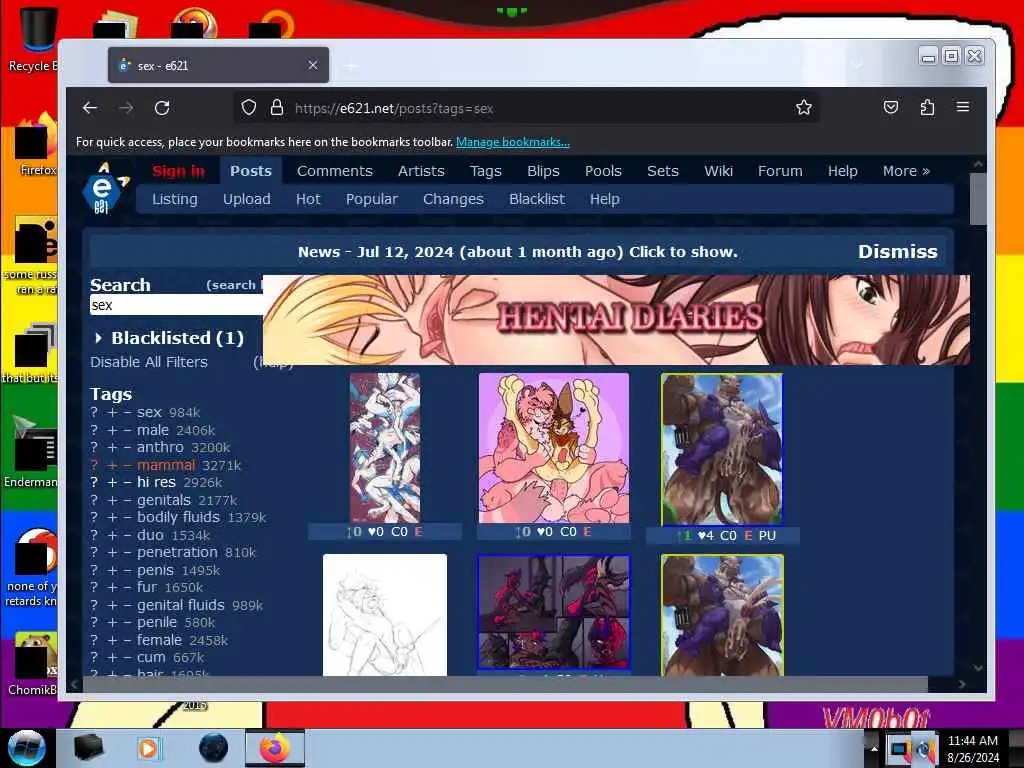Viewport: 1024px width, 768px height.
Task: Click '?' beside the penetration tag
Action: [x=94, y=552]
